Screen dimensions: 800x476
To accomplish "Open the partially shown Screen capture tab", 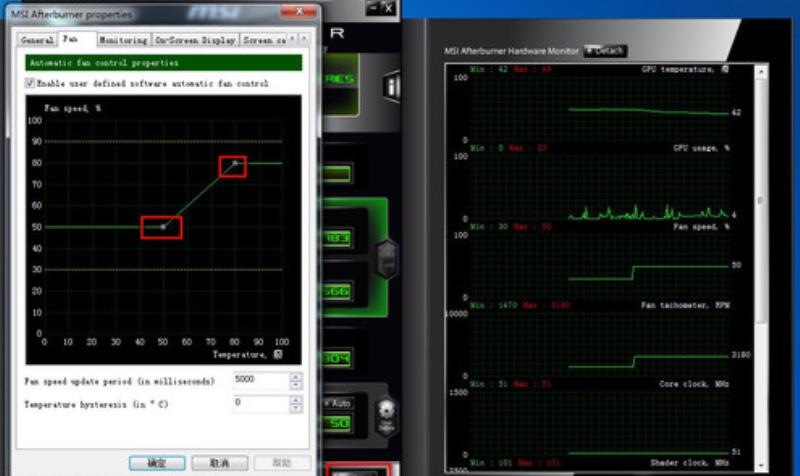I will (264, 40).
